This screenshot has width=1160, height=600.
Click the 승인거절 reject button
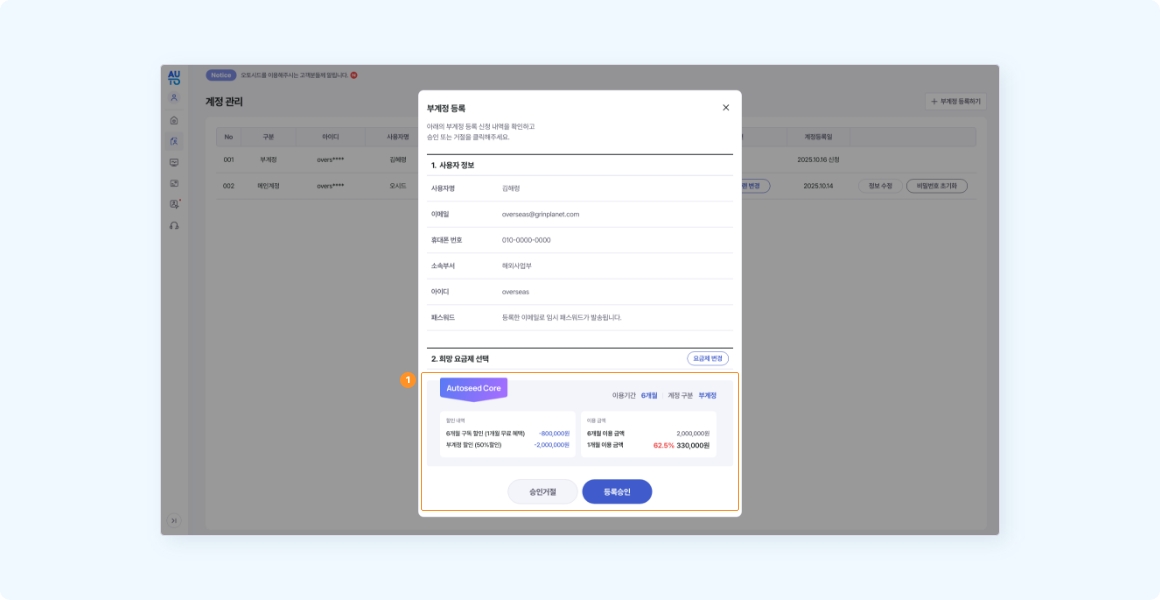coord(542,492)
